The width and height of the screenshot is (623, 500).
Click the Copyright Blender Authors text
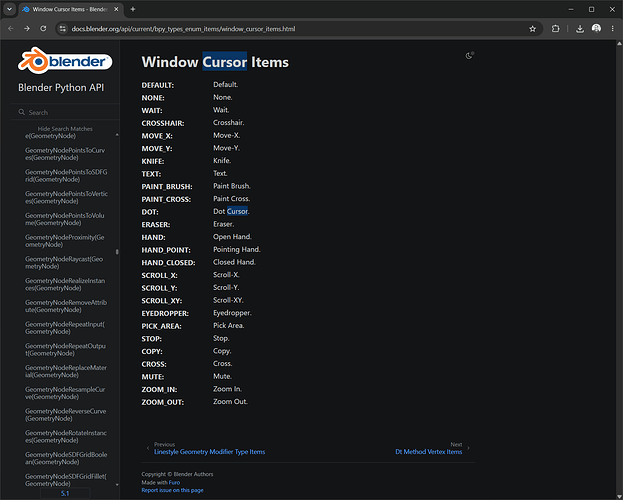tap(177, 474)
